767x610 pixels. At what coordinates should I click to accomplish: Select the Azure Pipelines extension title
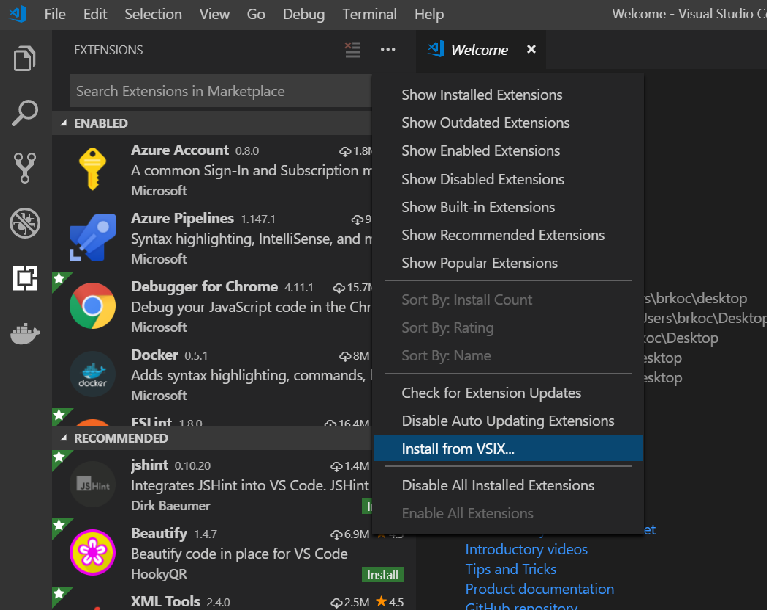coord(182,218)
